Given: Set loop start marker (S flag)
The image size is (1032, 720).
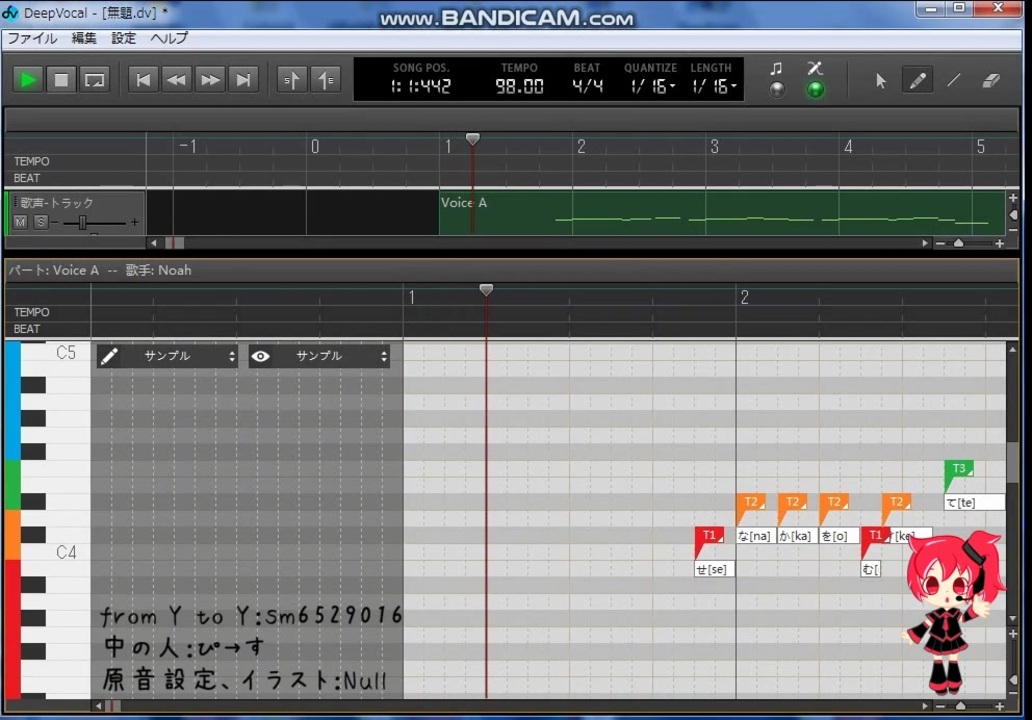Looking at the screenshot, I should [292, 80].
